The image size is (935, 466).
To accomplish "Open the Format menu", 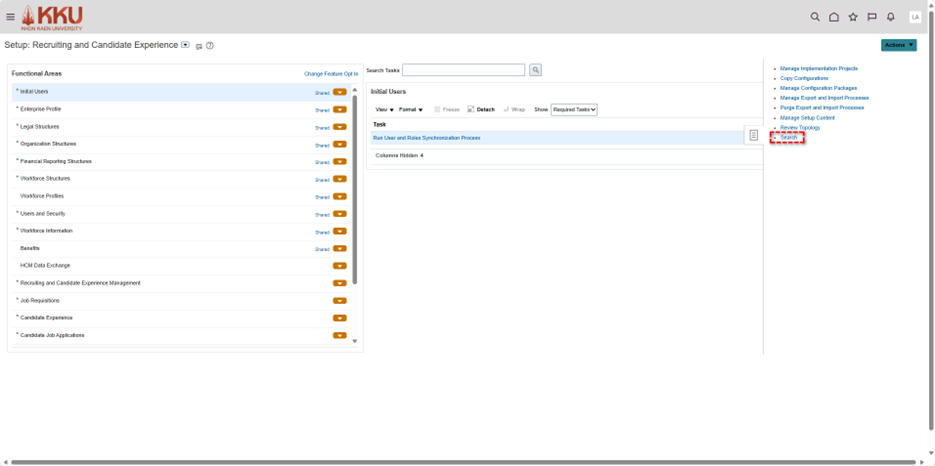I will click(411, 110).
